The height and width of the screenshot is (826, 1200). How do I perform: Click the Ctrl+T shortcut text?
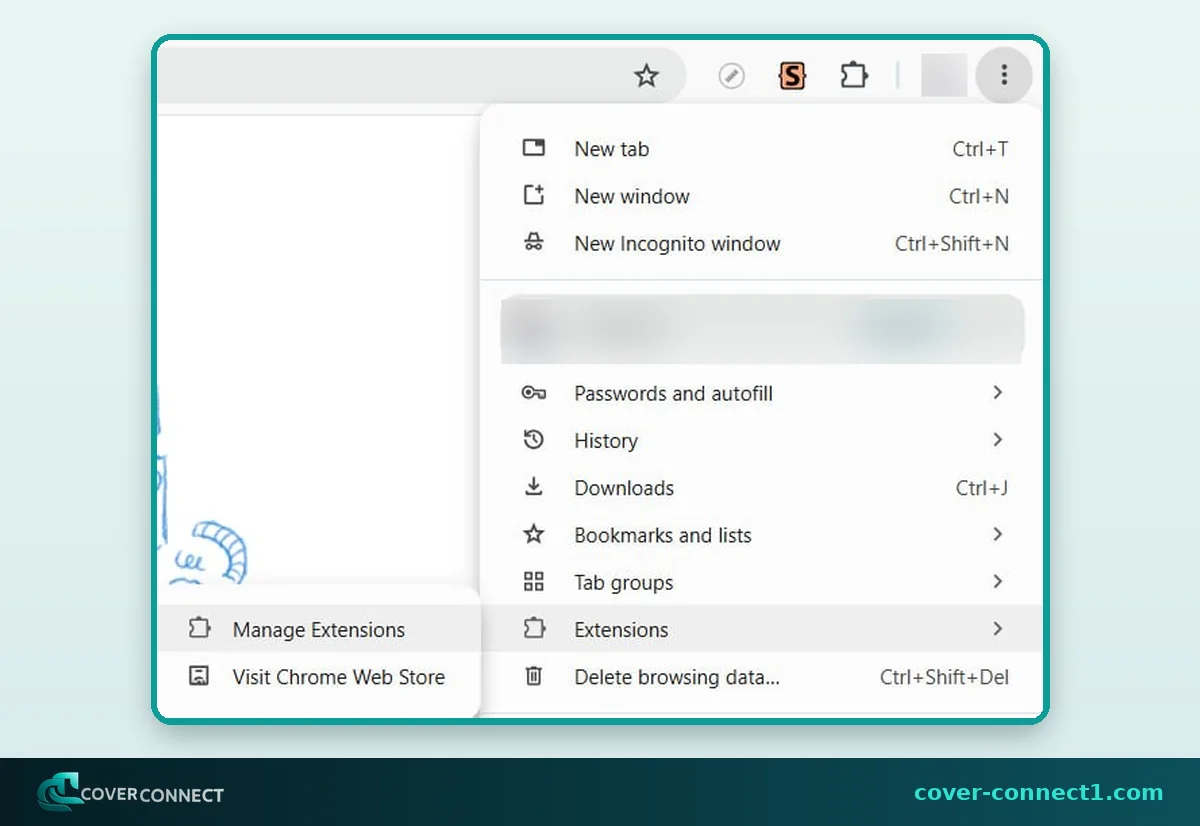click(980, 149)
